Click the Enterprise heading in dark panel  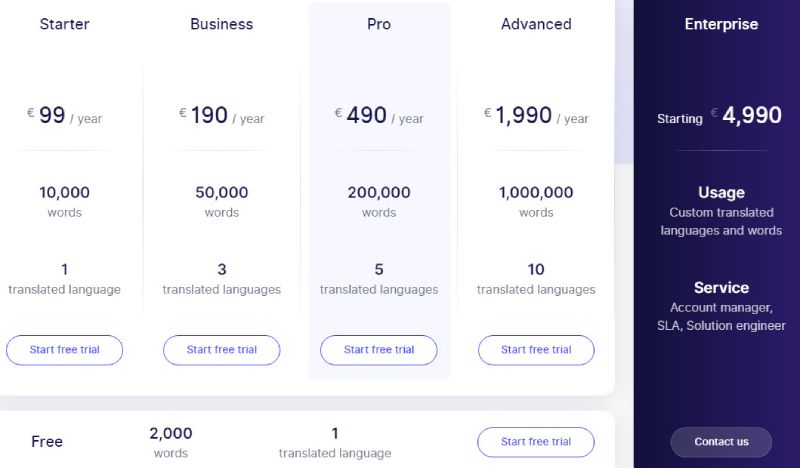(x=721, y=24)
